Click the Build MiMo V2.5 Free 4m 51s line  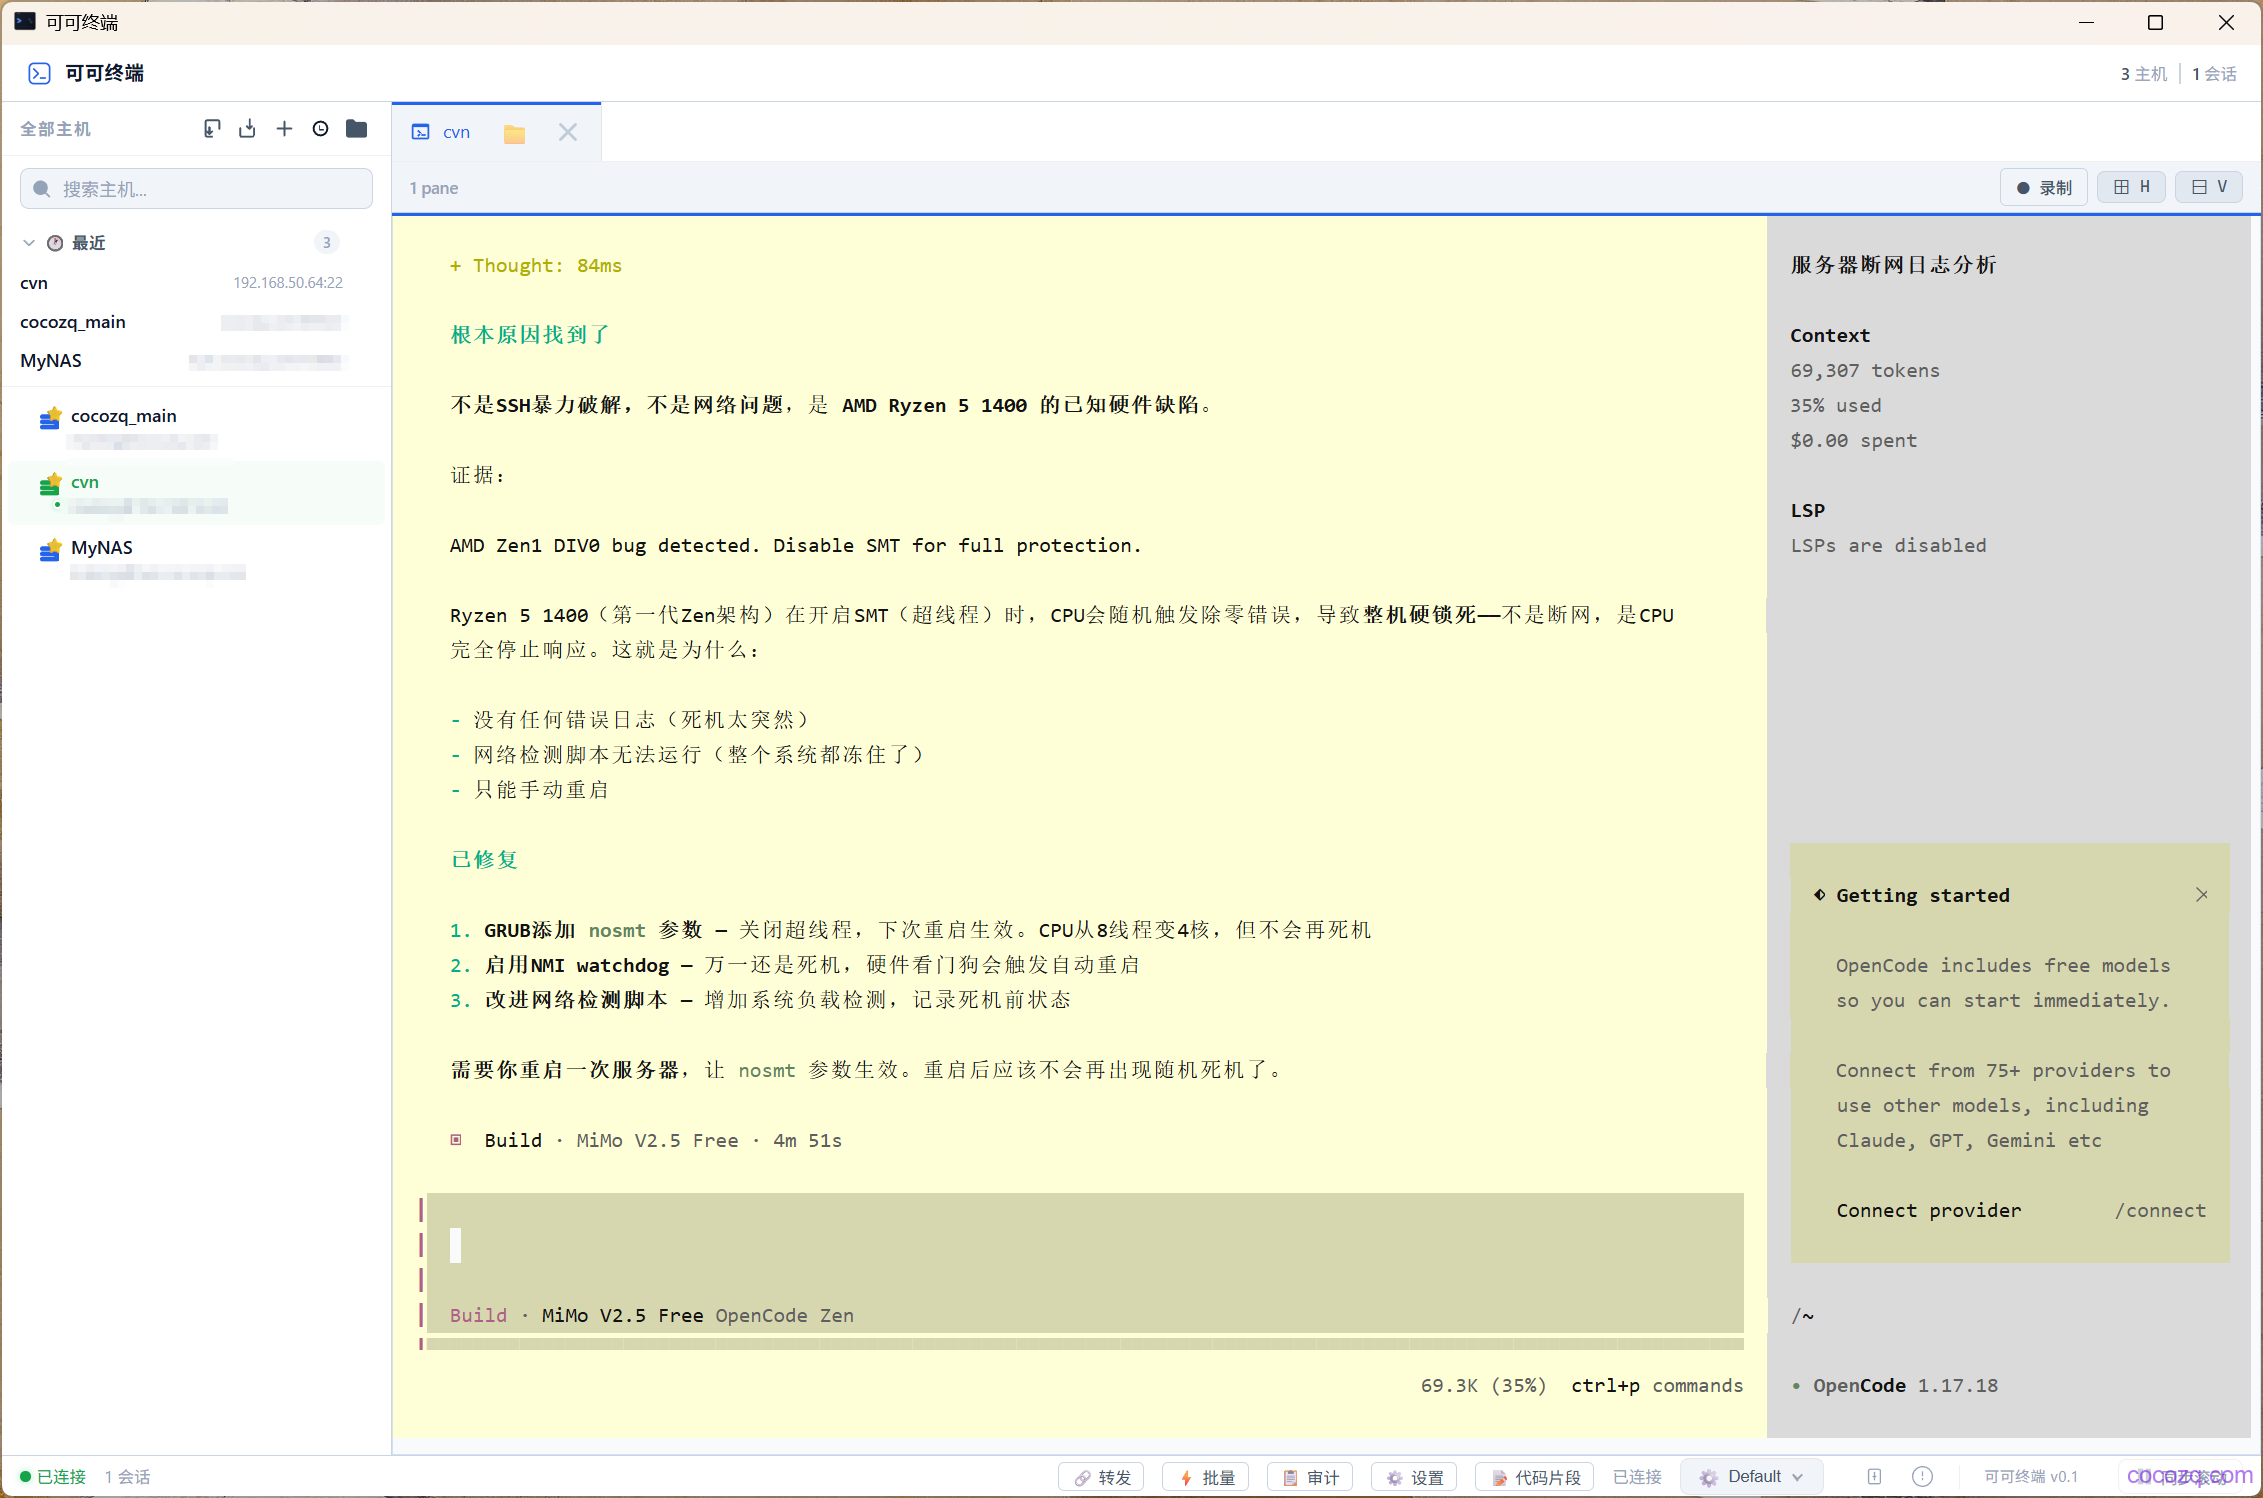click(646, 1141)
